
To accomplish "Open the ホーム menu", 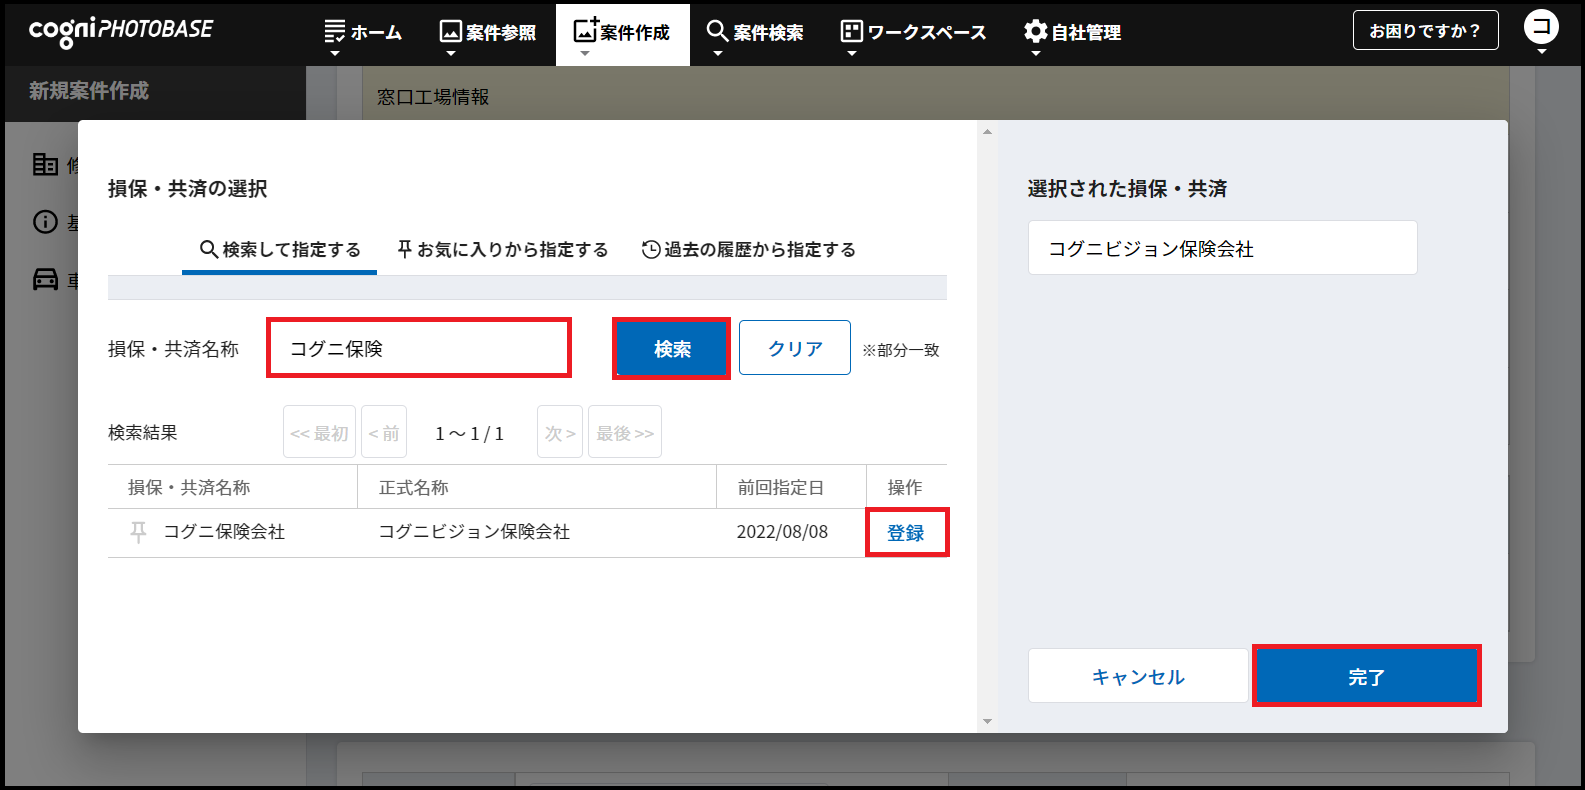I will click(363, 34).
